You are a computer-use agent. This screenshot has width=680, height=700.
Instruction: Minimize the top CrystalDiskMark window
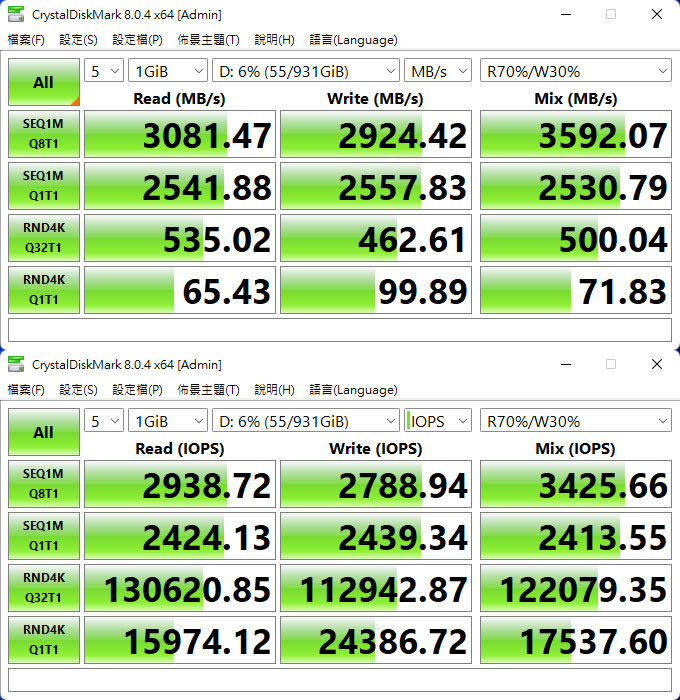pos(566,14)
